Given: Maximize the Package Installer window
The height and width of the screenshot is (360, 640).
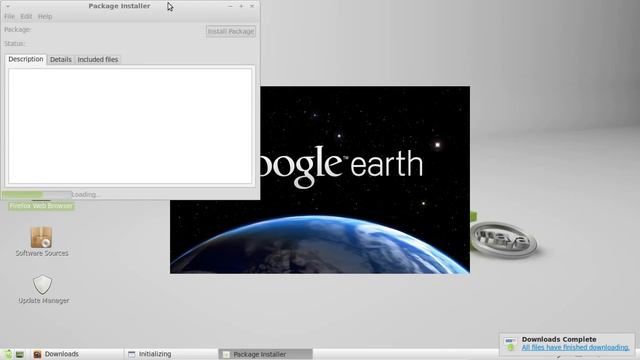Looking at the screenshot, I should (241, 6).
